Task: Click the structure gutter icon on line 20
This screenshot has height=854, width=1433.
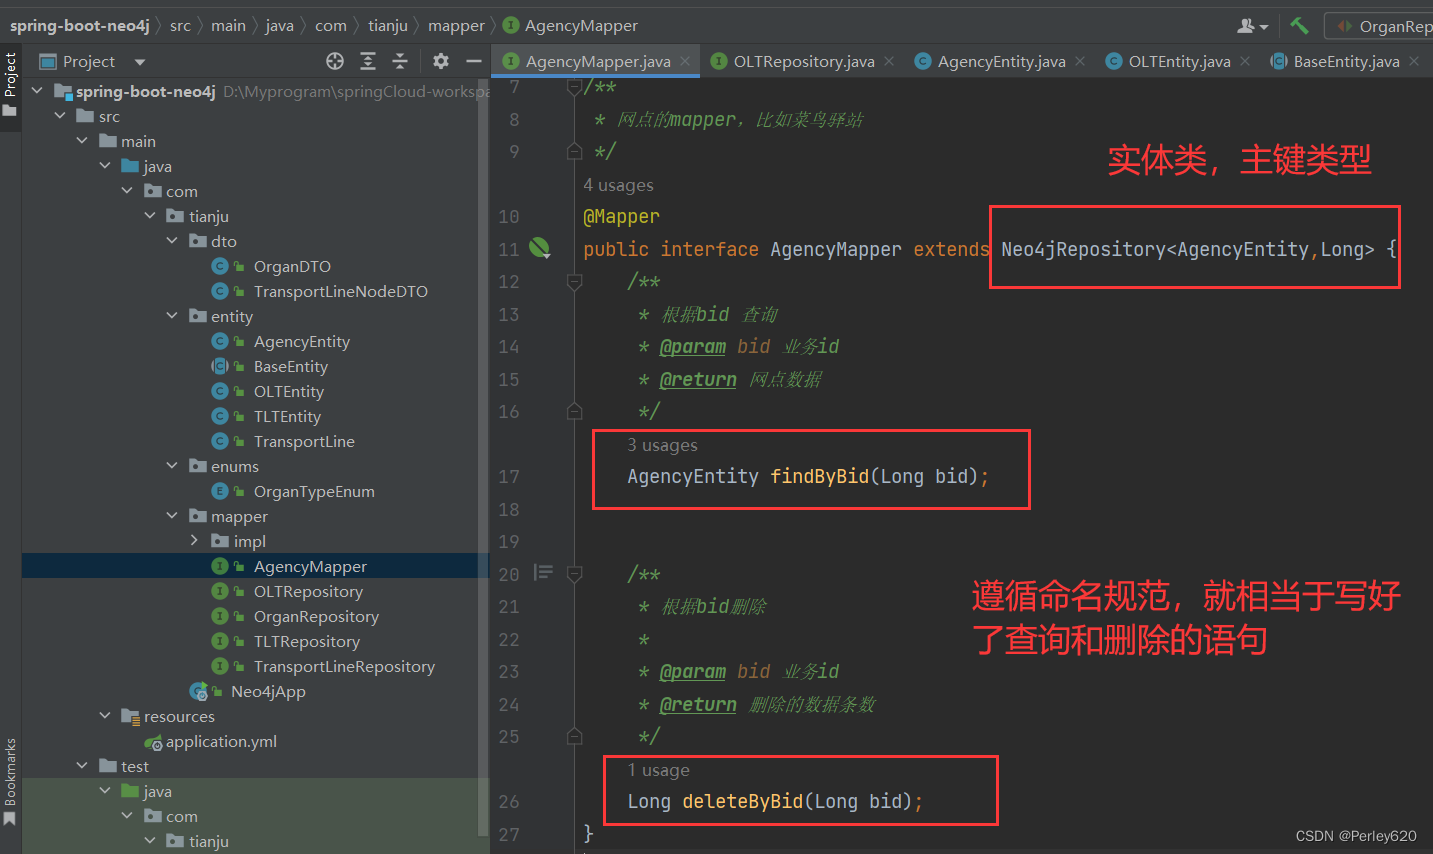Action: 543,573
